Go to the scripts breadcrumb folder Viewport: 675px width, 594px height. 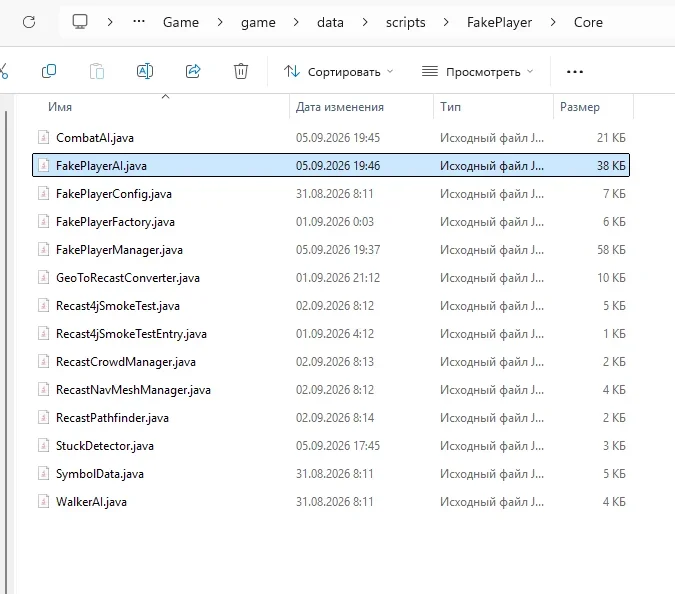pyautogui.click(x=406, y=22)
